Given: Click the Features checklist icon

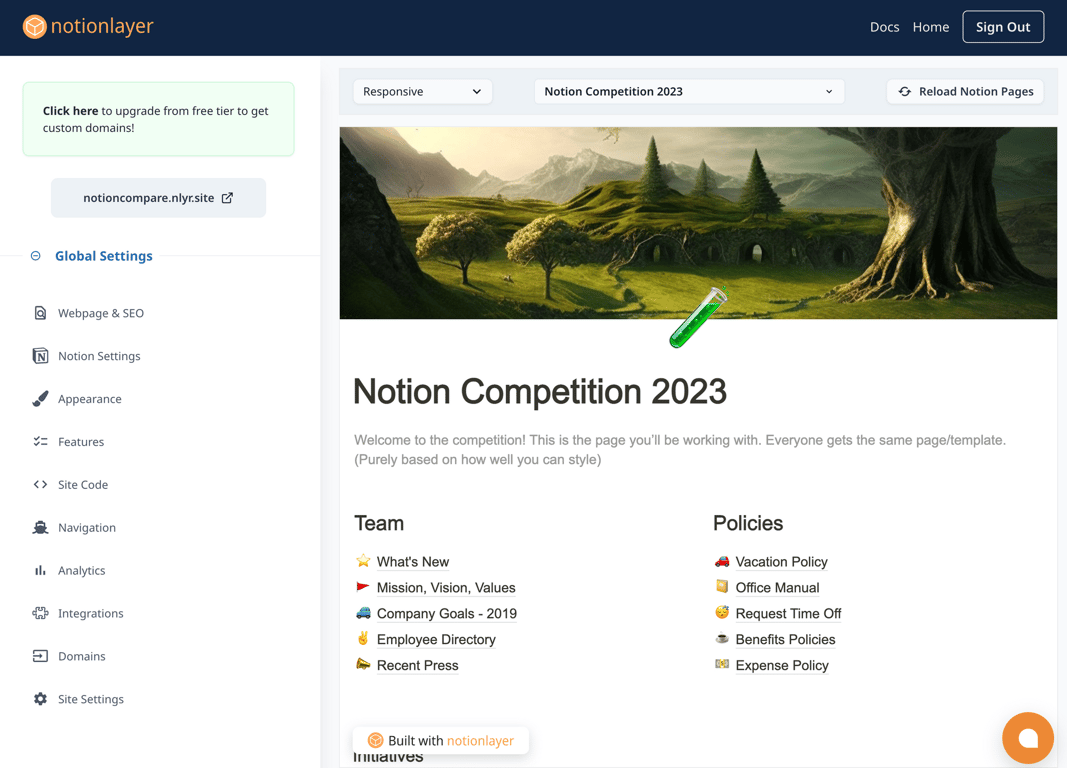Looking at the screenshot, I should pos(40,441).
